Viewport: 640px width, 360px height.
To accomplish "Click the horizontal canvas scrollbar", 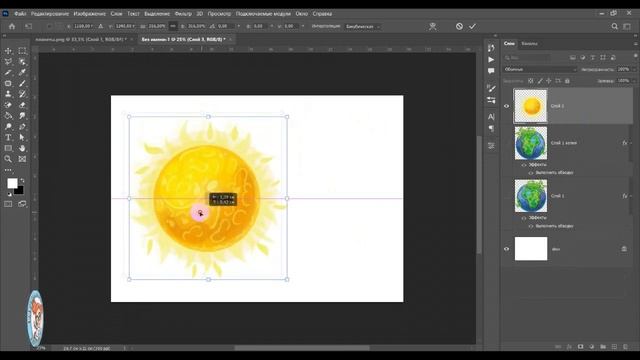I will [302, 348].
